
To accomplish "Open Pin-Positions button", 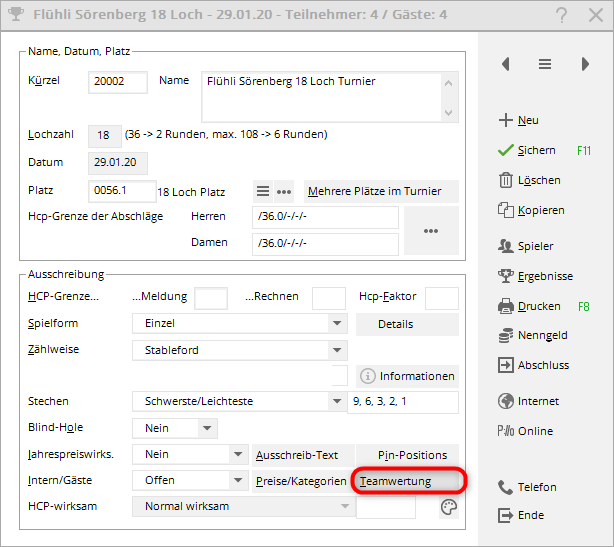I will (408, 455).
